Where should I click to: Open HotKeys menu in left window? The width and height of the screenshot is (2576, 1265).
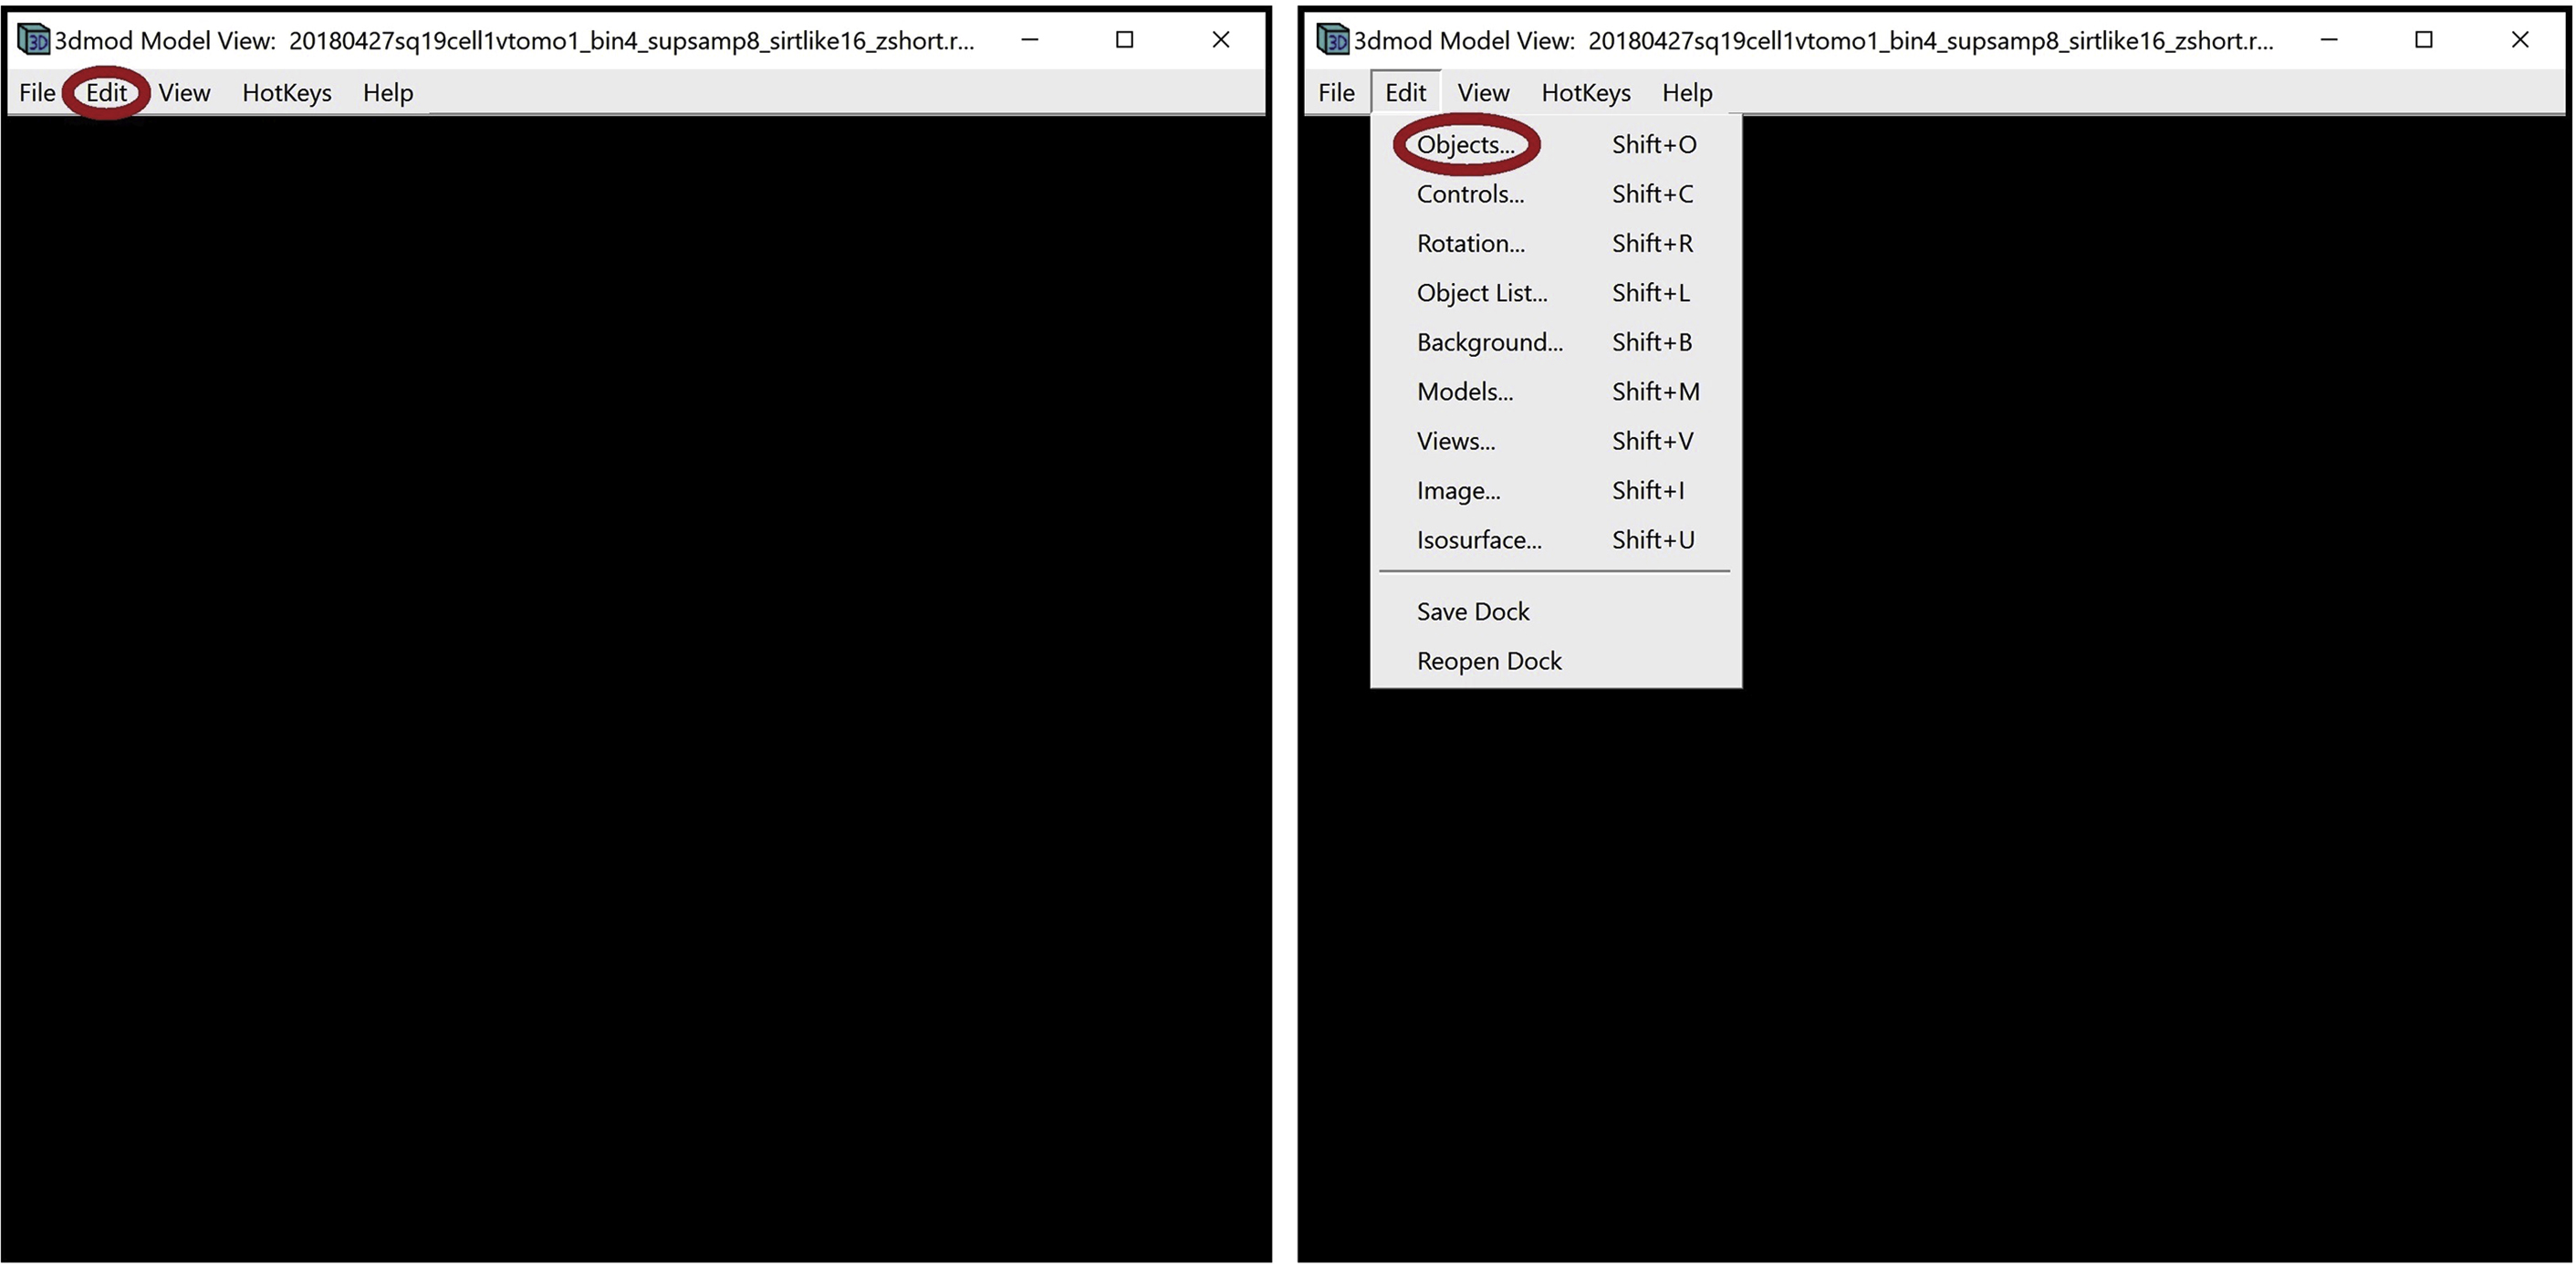(x=286, y=93)
